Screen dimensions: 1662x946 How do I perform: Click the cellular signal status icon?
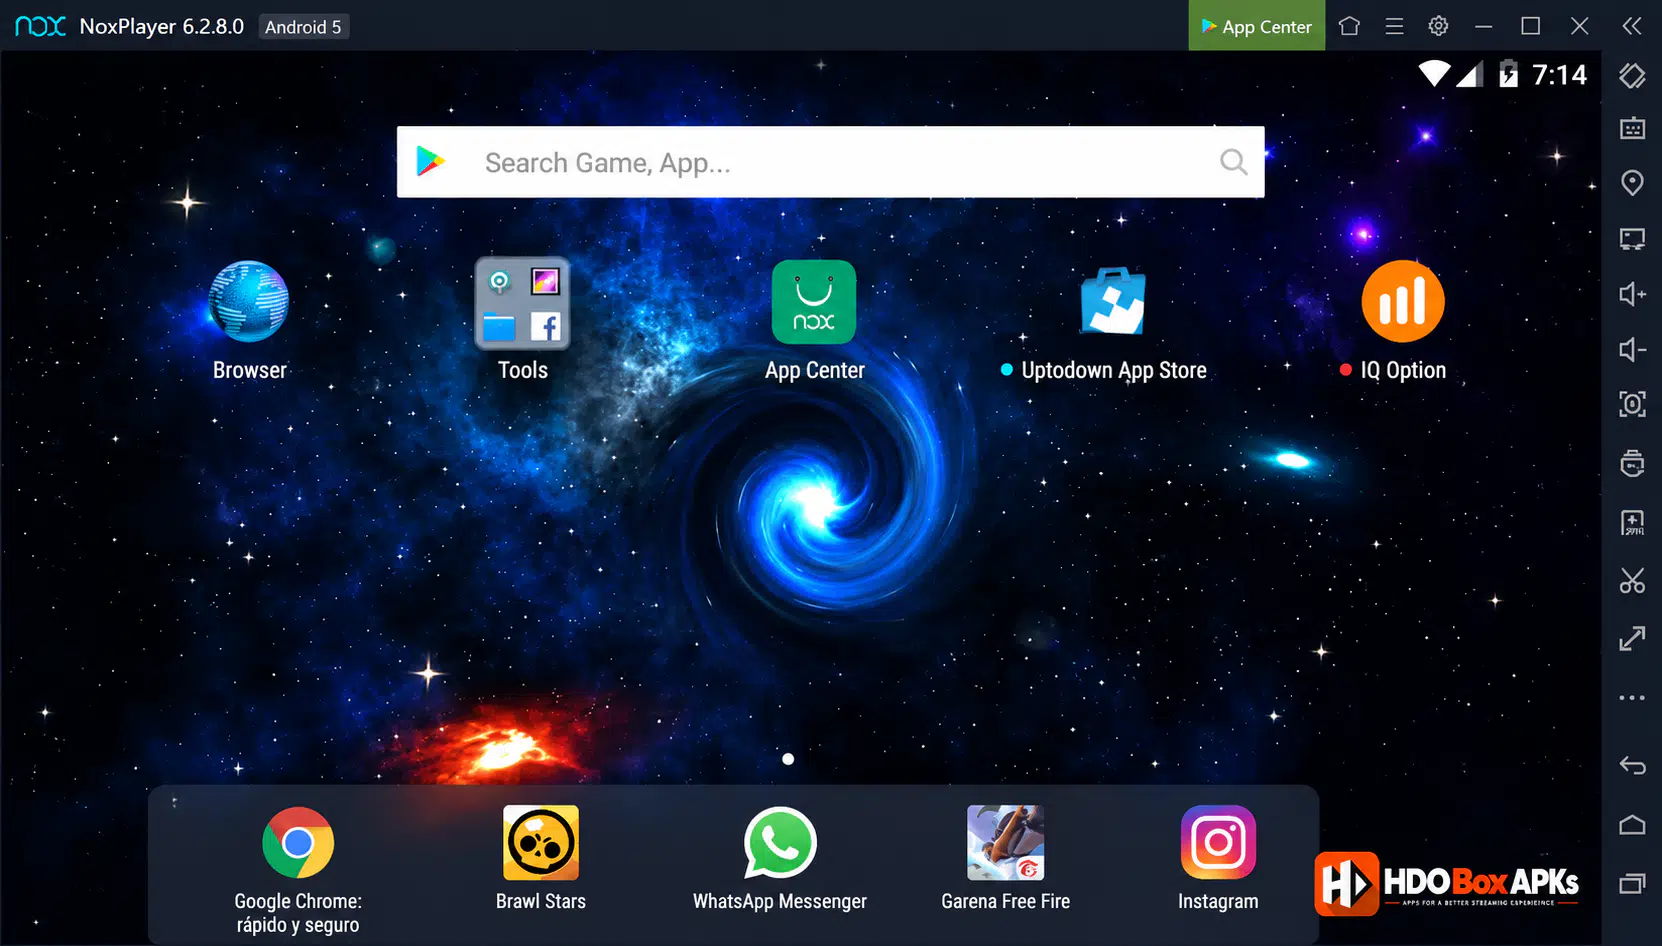pos(1470,74)
